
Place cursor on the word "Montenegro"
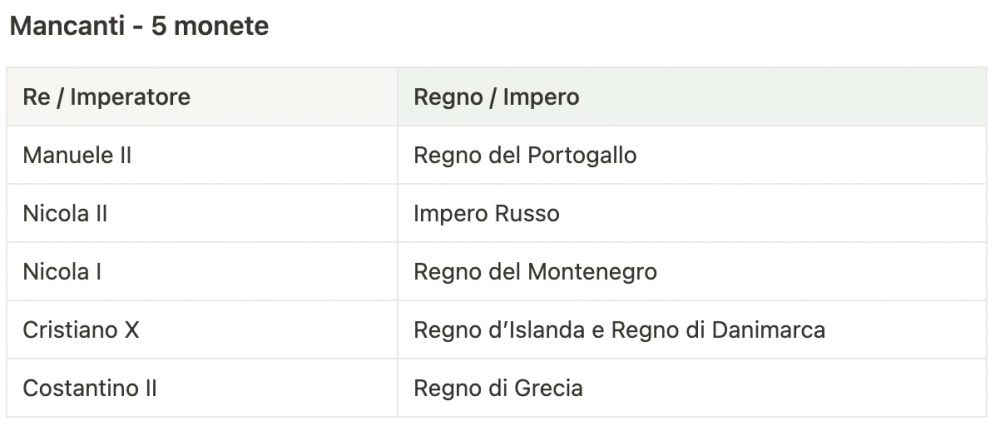click(596, 272)
